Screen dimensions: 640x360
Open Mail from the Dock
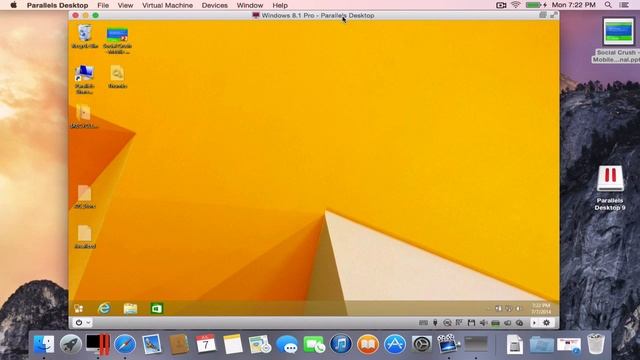click(x=152, y=344)
